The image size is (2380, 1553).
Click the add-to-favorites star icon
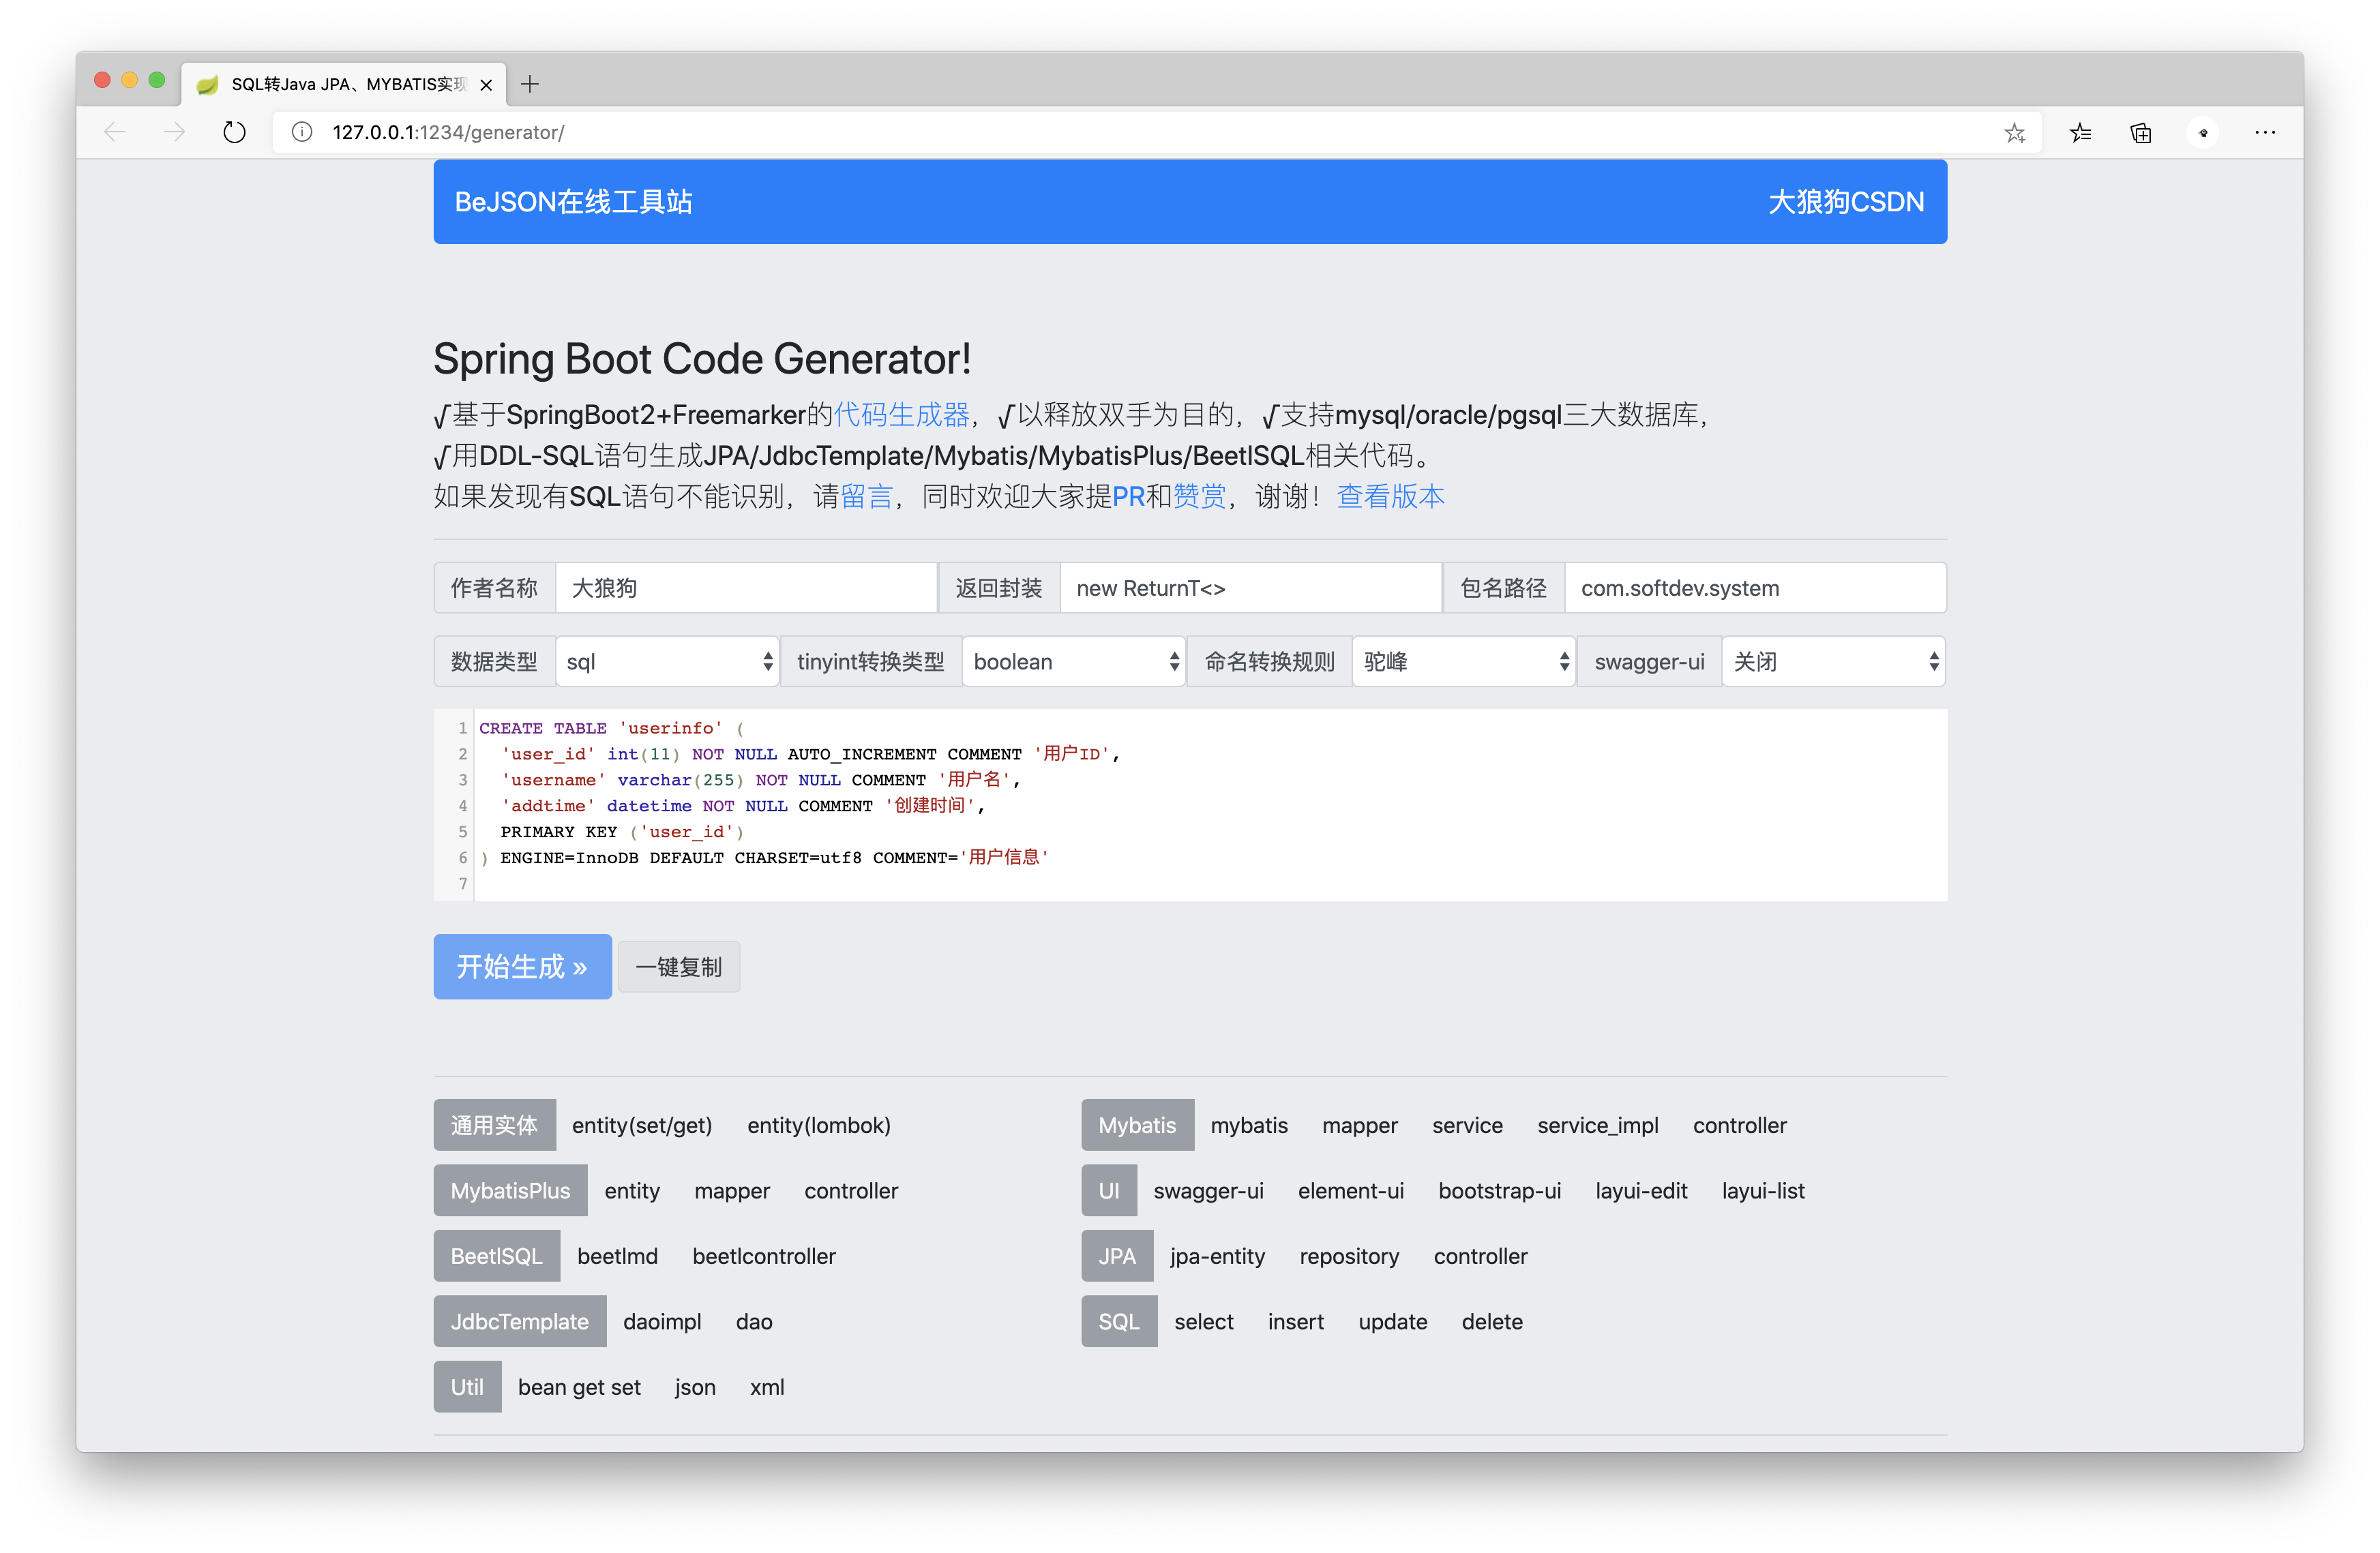click(x=2014, y=132)
